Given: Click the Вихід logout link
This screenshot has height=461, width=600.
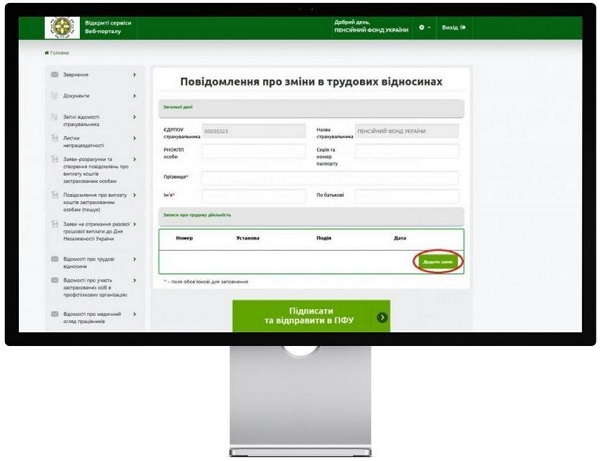Looking at the screenshot, I should pos(454,28).
